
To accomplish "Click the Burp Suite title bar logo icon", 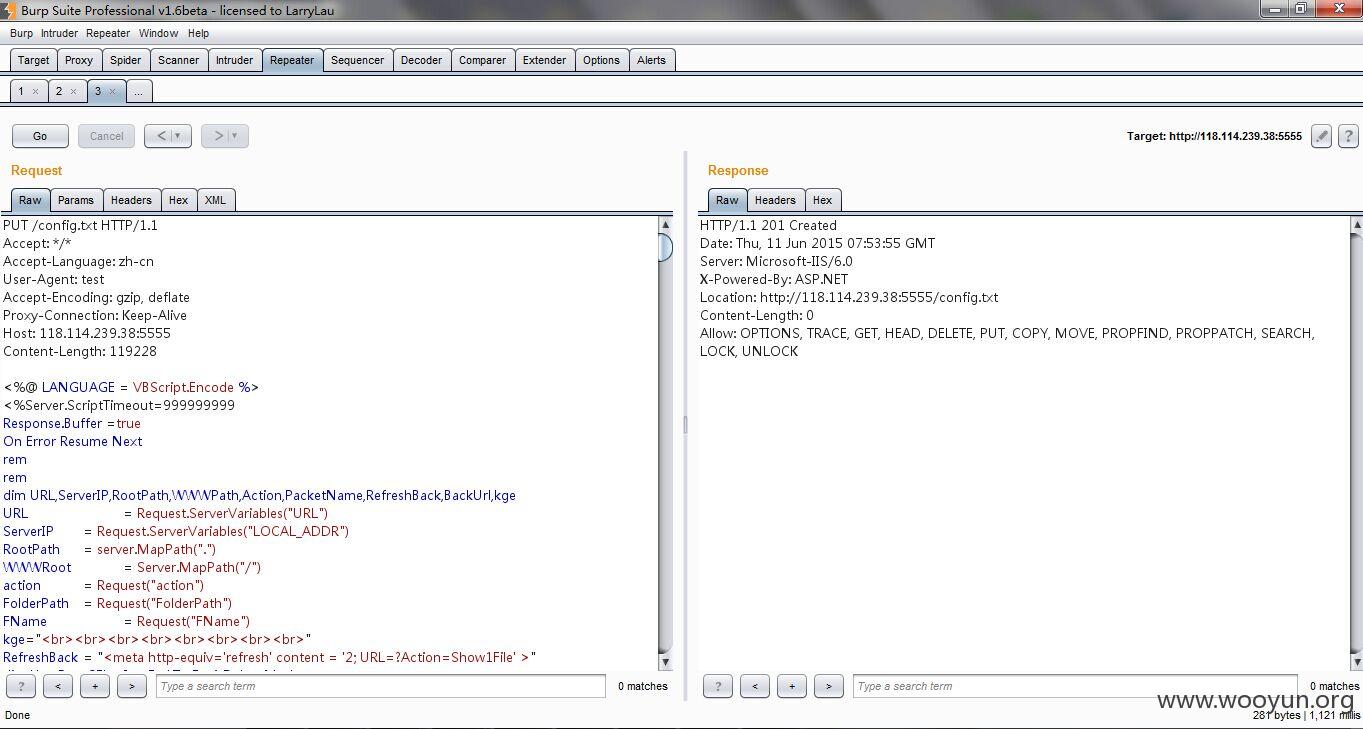I will point(10,10).
